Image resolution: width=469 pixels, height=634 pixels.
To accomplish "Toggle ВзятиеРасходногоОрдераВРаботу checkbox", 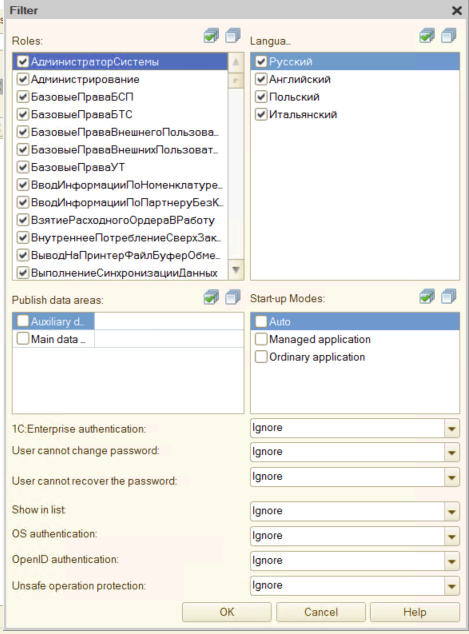I will pos(23,220).
